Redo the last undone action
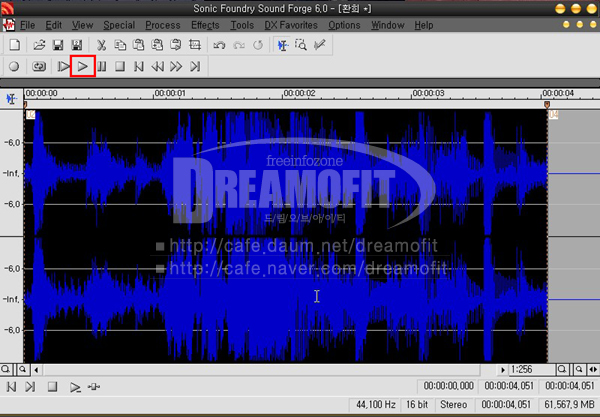 (239, 45)
